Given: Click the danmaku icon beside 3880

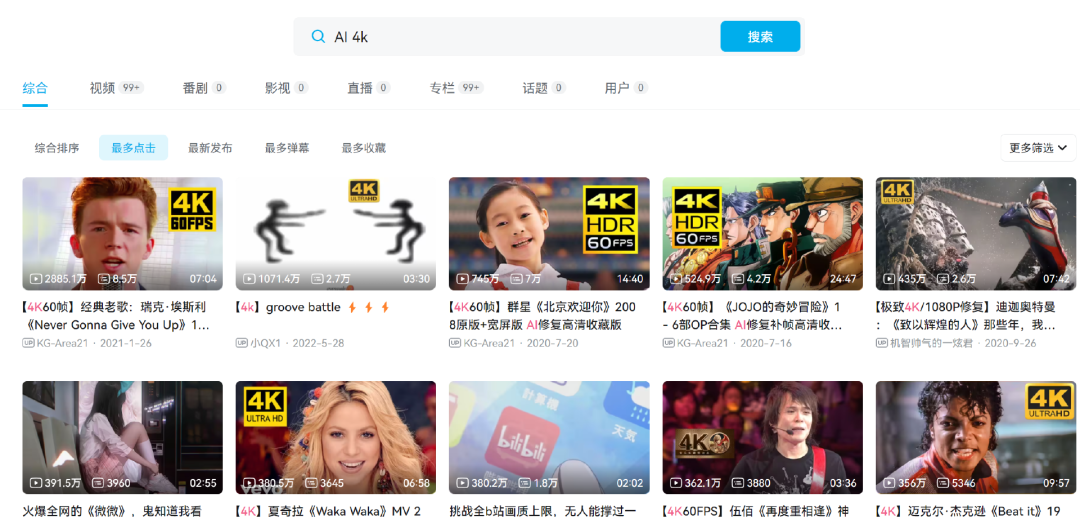Looking at the screenshot, I should coord(738,483).
